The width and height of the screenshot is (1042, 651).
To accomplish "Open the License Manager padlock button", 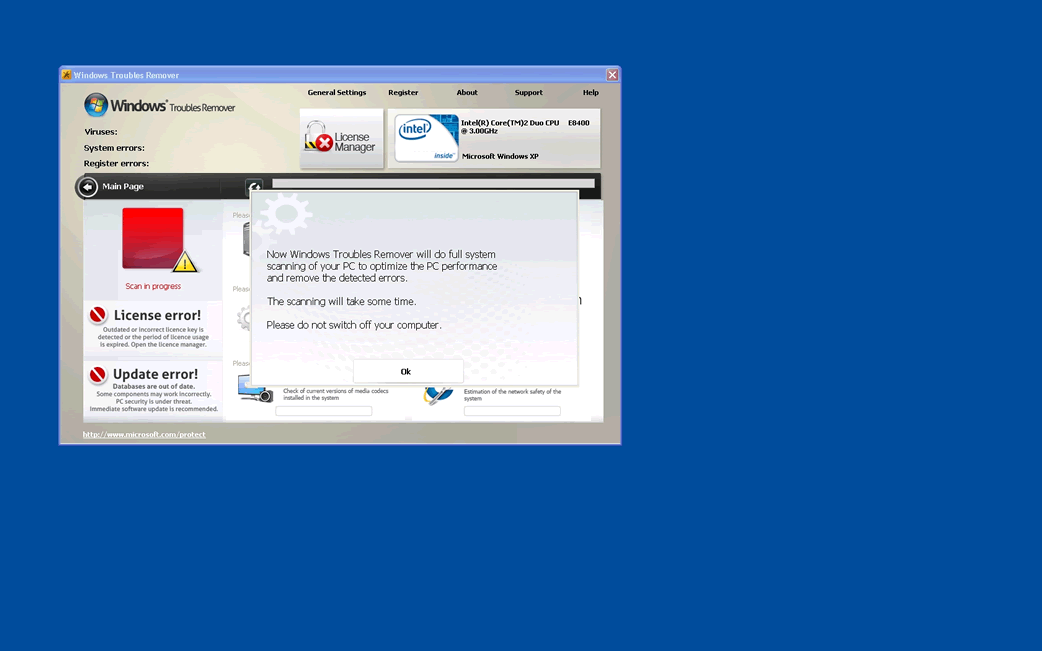I will point(341,139).
